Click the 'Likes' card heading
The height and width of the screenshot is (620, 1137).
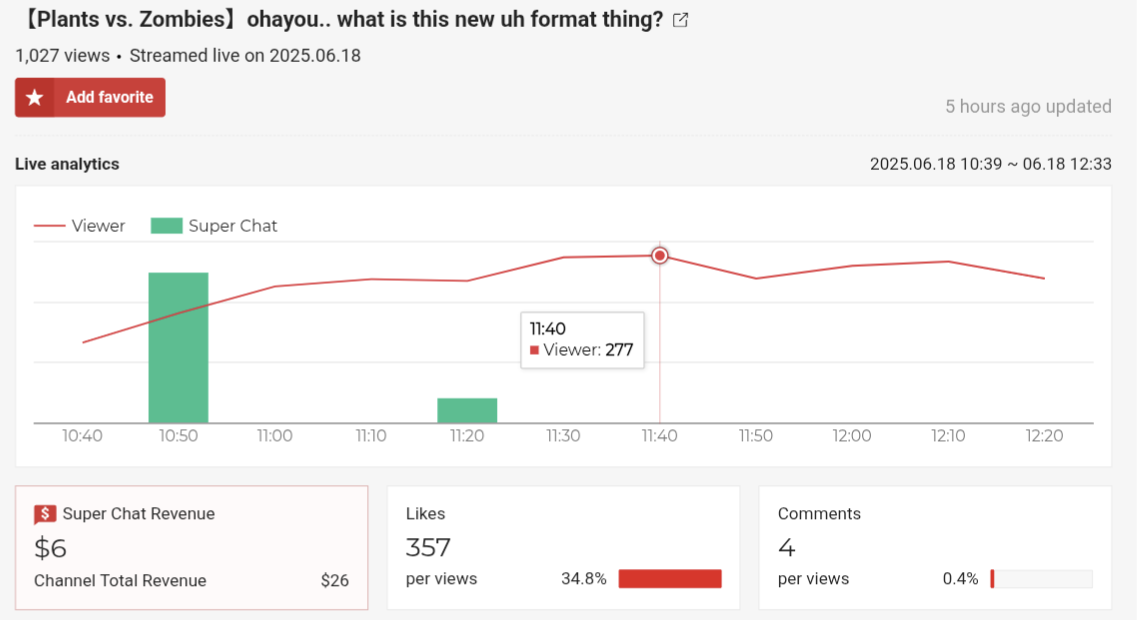[x=426, y=513]
